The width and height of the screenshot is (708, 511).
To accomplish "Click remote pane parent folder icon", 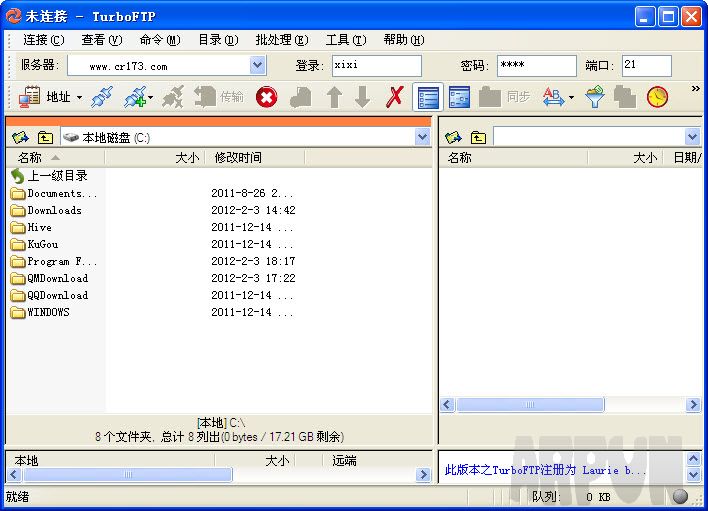I will (x=478, y=137).
